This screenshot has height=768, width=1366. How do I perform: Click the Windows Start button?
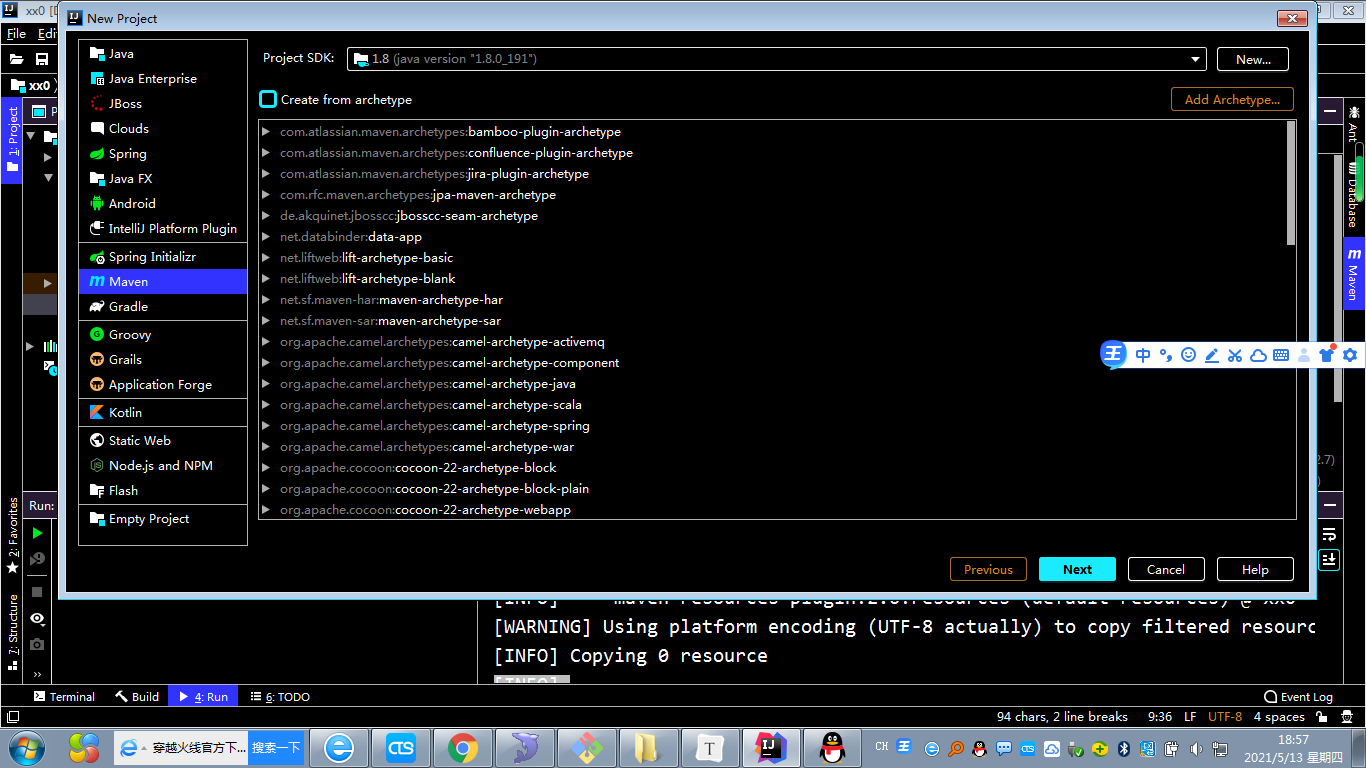click(x=27, y=747)
